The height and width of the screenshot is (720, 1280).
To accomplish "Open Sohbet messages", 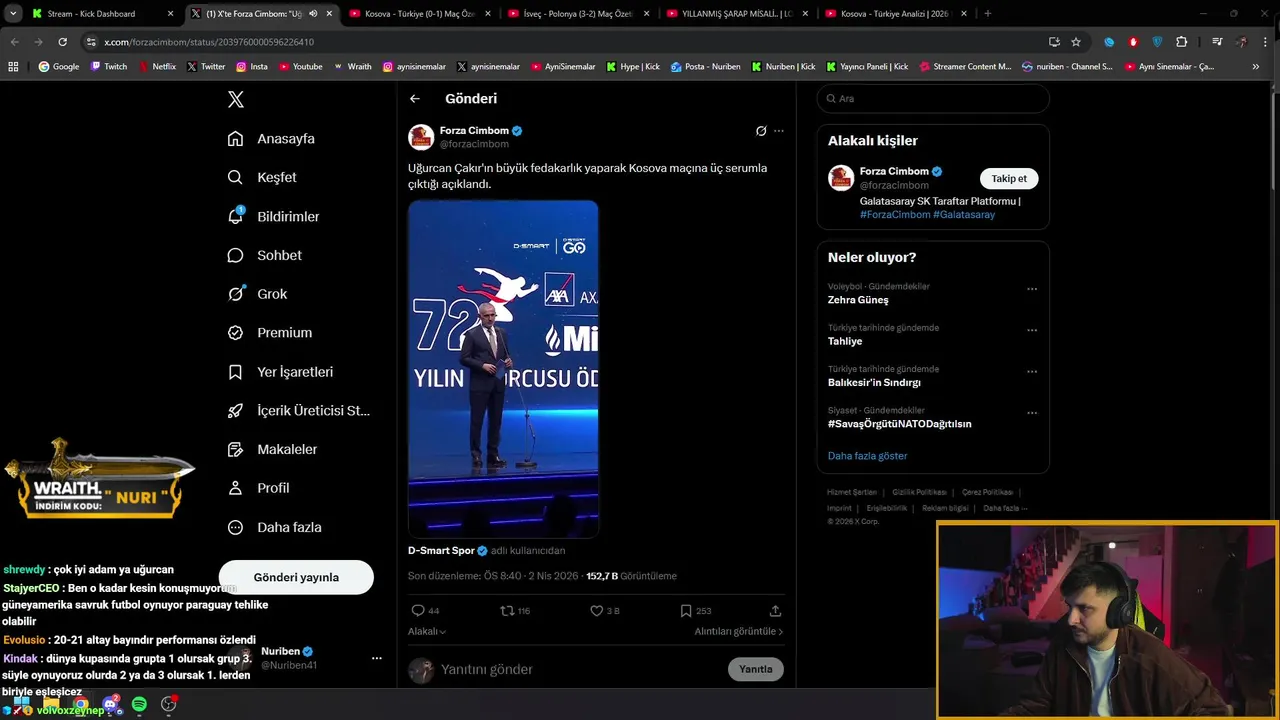I will pos(264,255).
